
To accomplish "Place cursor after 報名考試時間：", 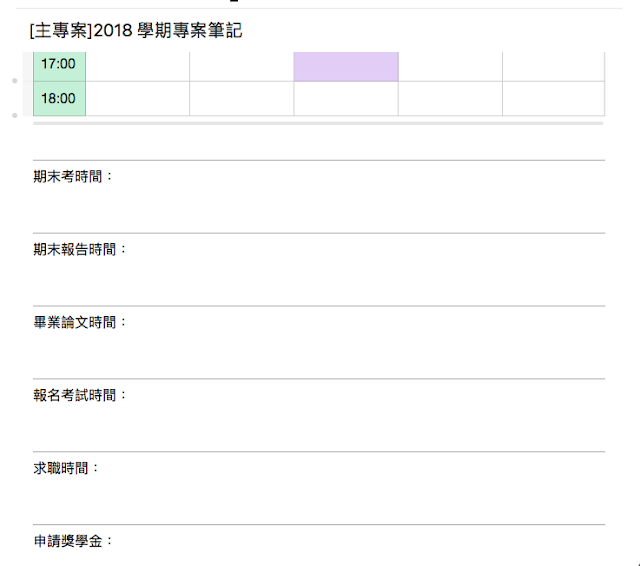I will (x=128, y=395).
